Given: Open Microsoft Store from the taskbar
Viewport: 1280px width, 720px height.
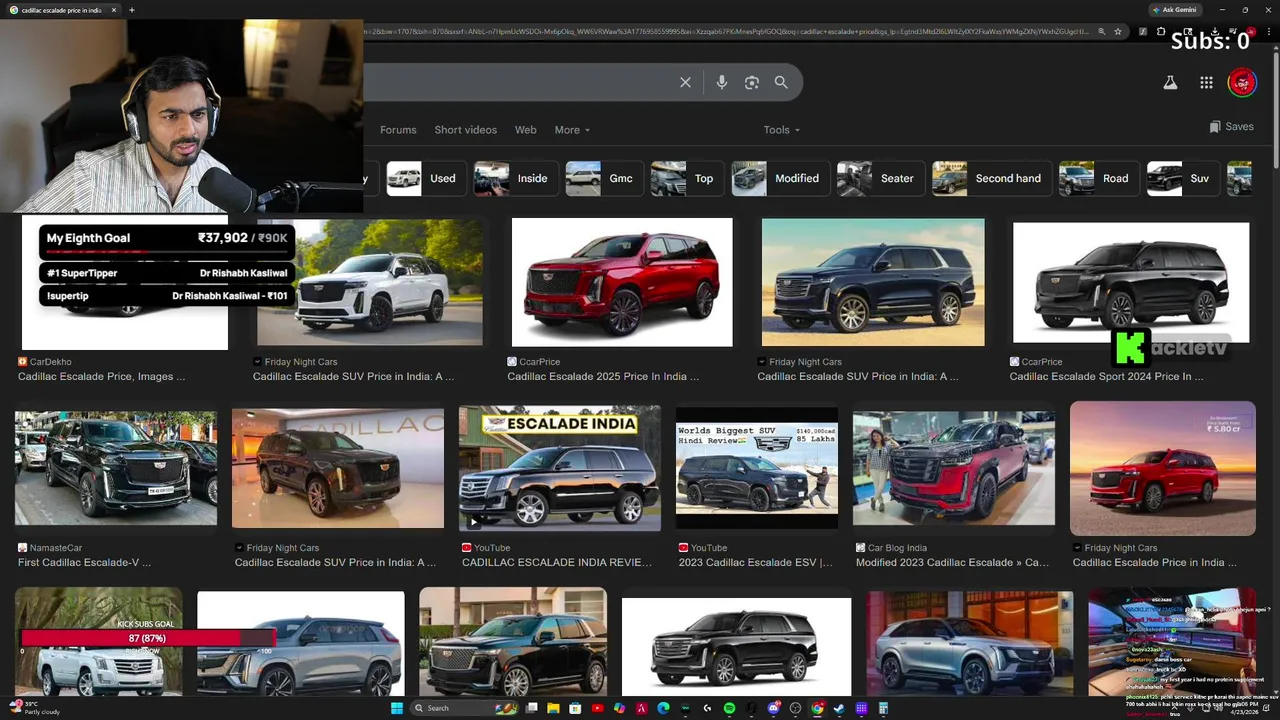Looking at the screenshot, I should point(575,708).
